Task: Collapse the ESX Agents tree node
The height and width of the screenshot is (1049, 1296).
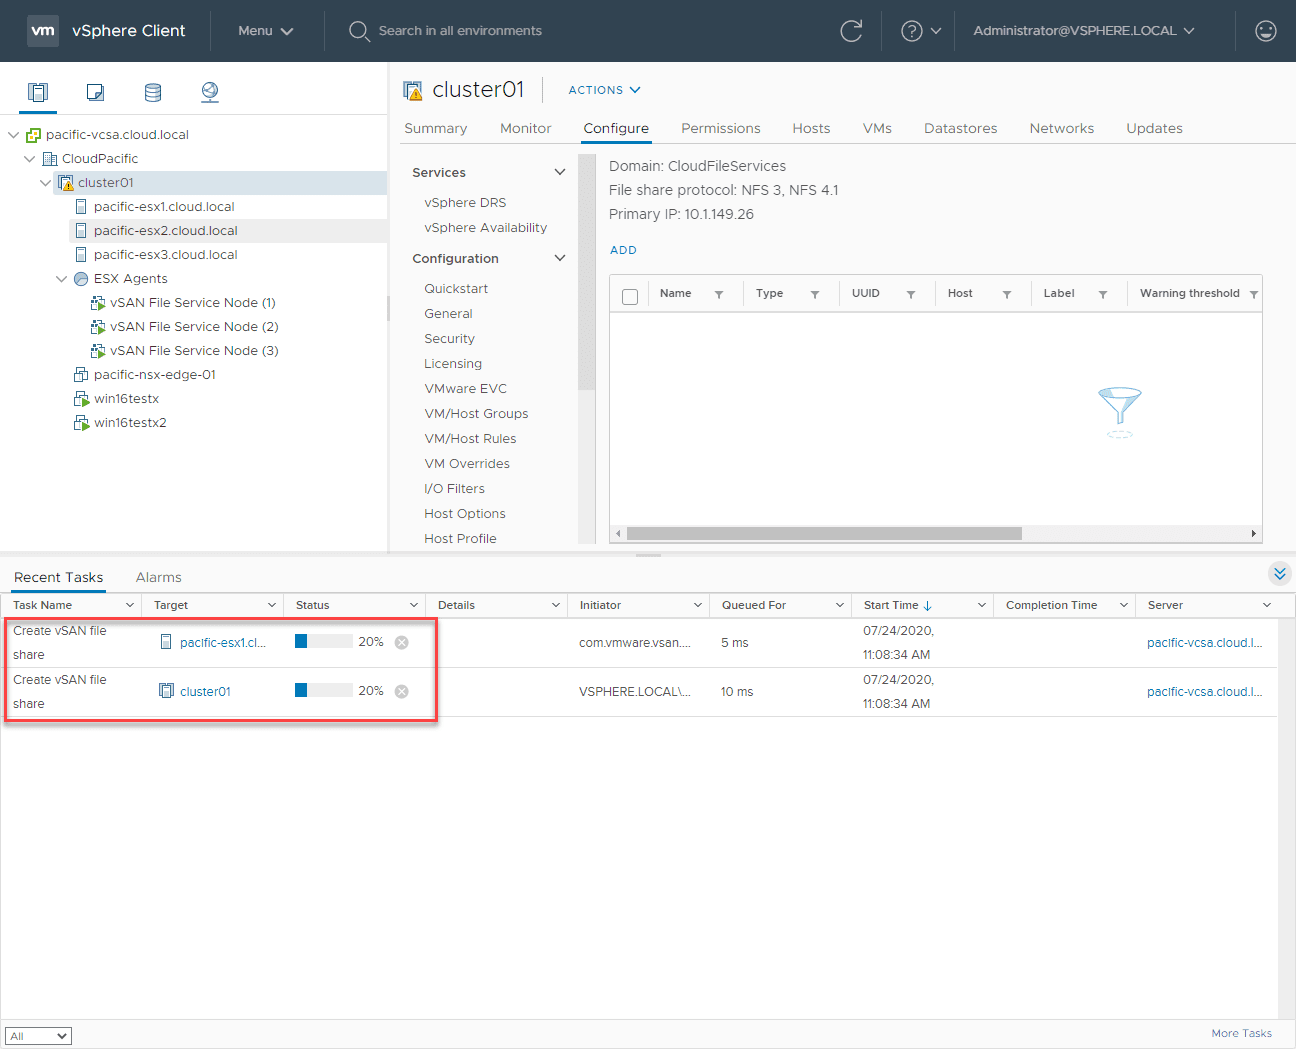Action: click(62, 278)
